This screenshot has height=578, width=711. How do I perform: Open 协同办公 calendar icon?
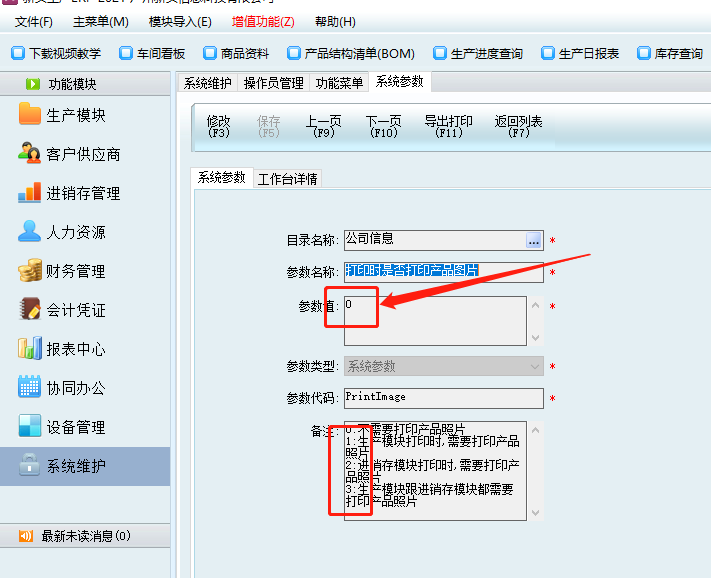point(29,388)
